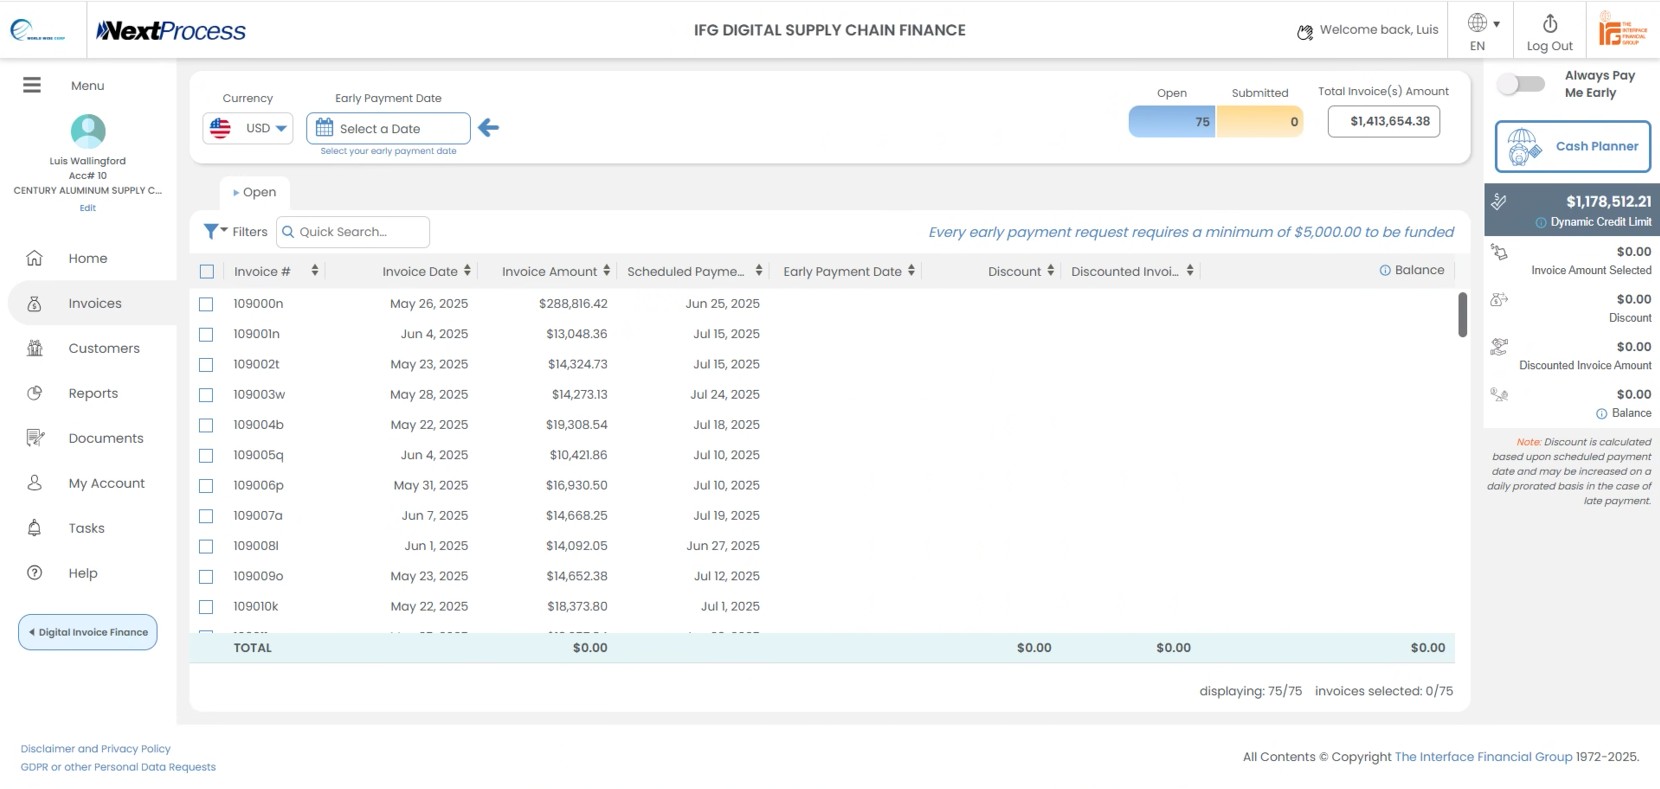
Task: Open the Disclaimer and Privacy Policy link
Action: (95, 748)
